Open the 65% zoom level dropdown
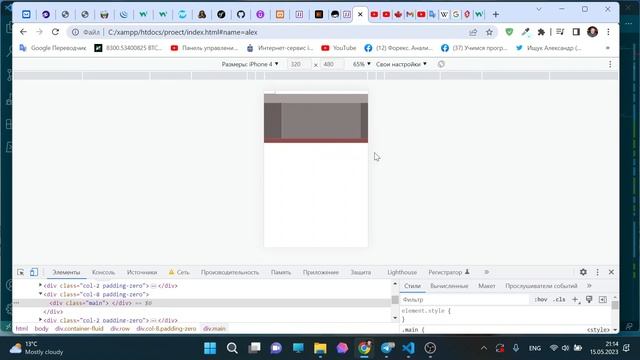Screen dimensions: 640x360 point(362,64)
